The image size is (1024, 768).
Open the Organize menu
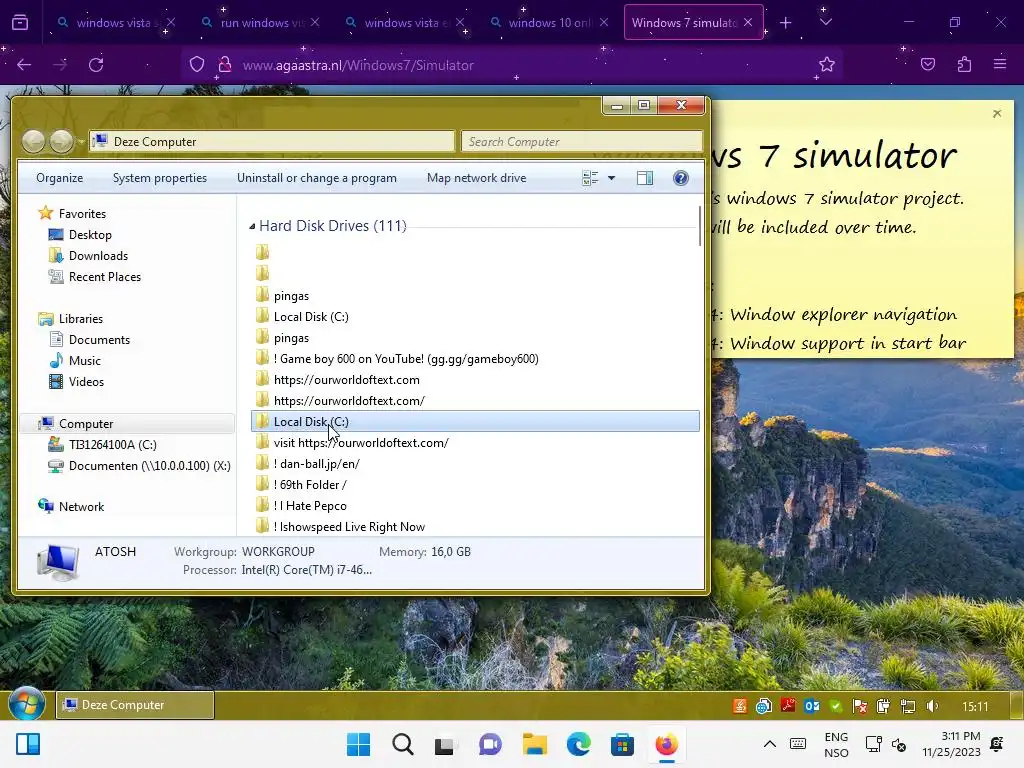pyautogui.click(x=59, y=178)
